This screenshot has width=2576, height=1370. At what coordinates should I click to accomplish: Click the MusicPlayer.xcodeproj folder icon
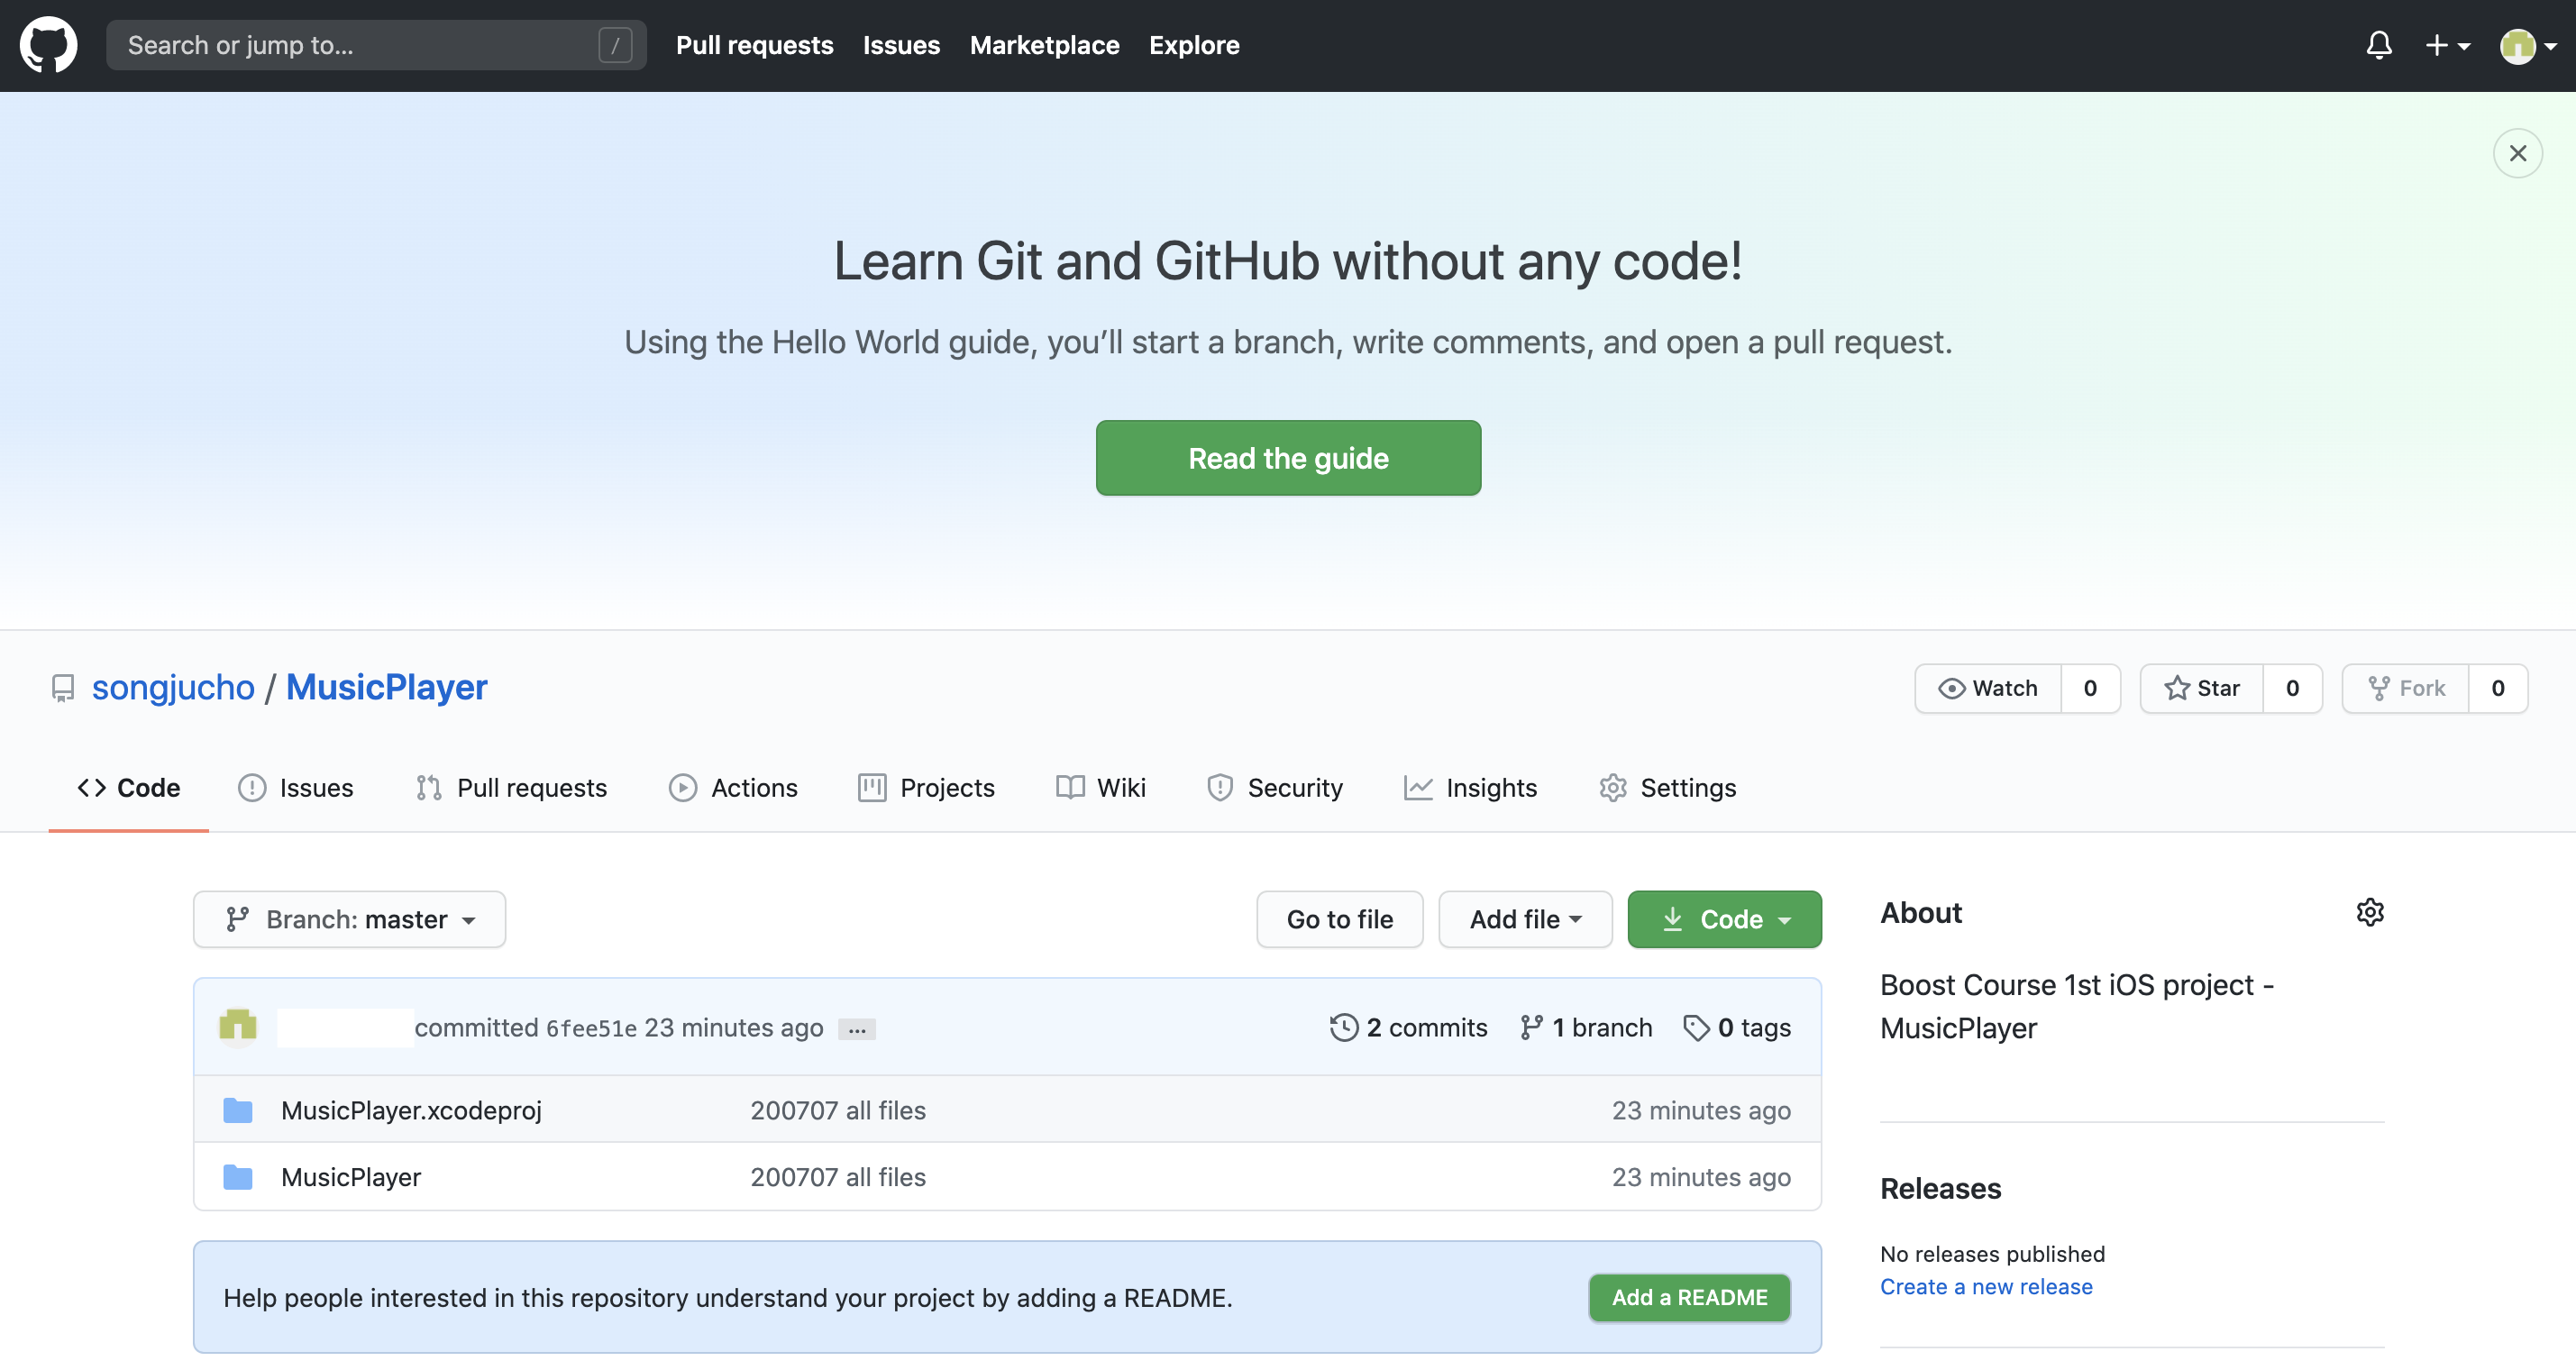(237, 1110)
